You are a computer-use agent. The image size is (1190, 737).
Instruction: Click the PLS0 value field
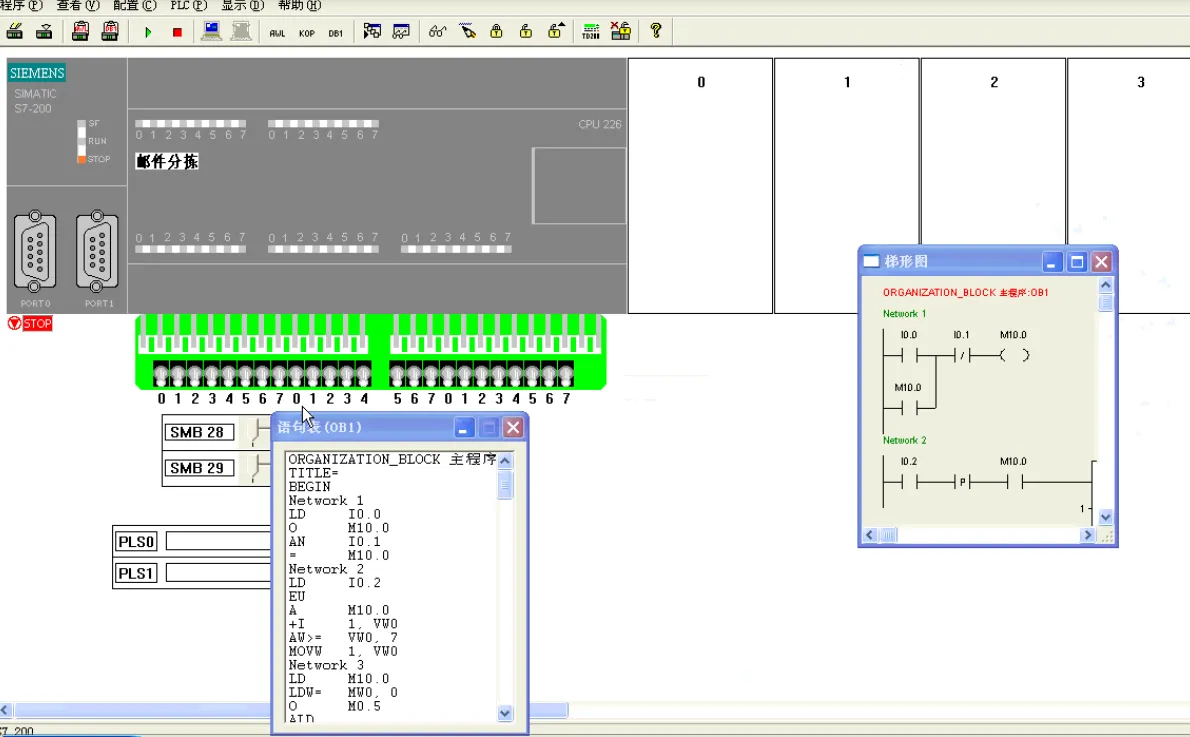(x=219, y=541)
